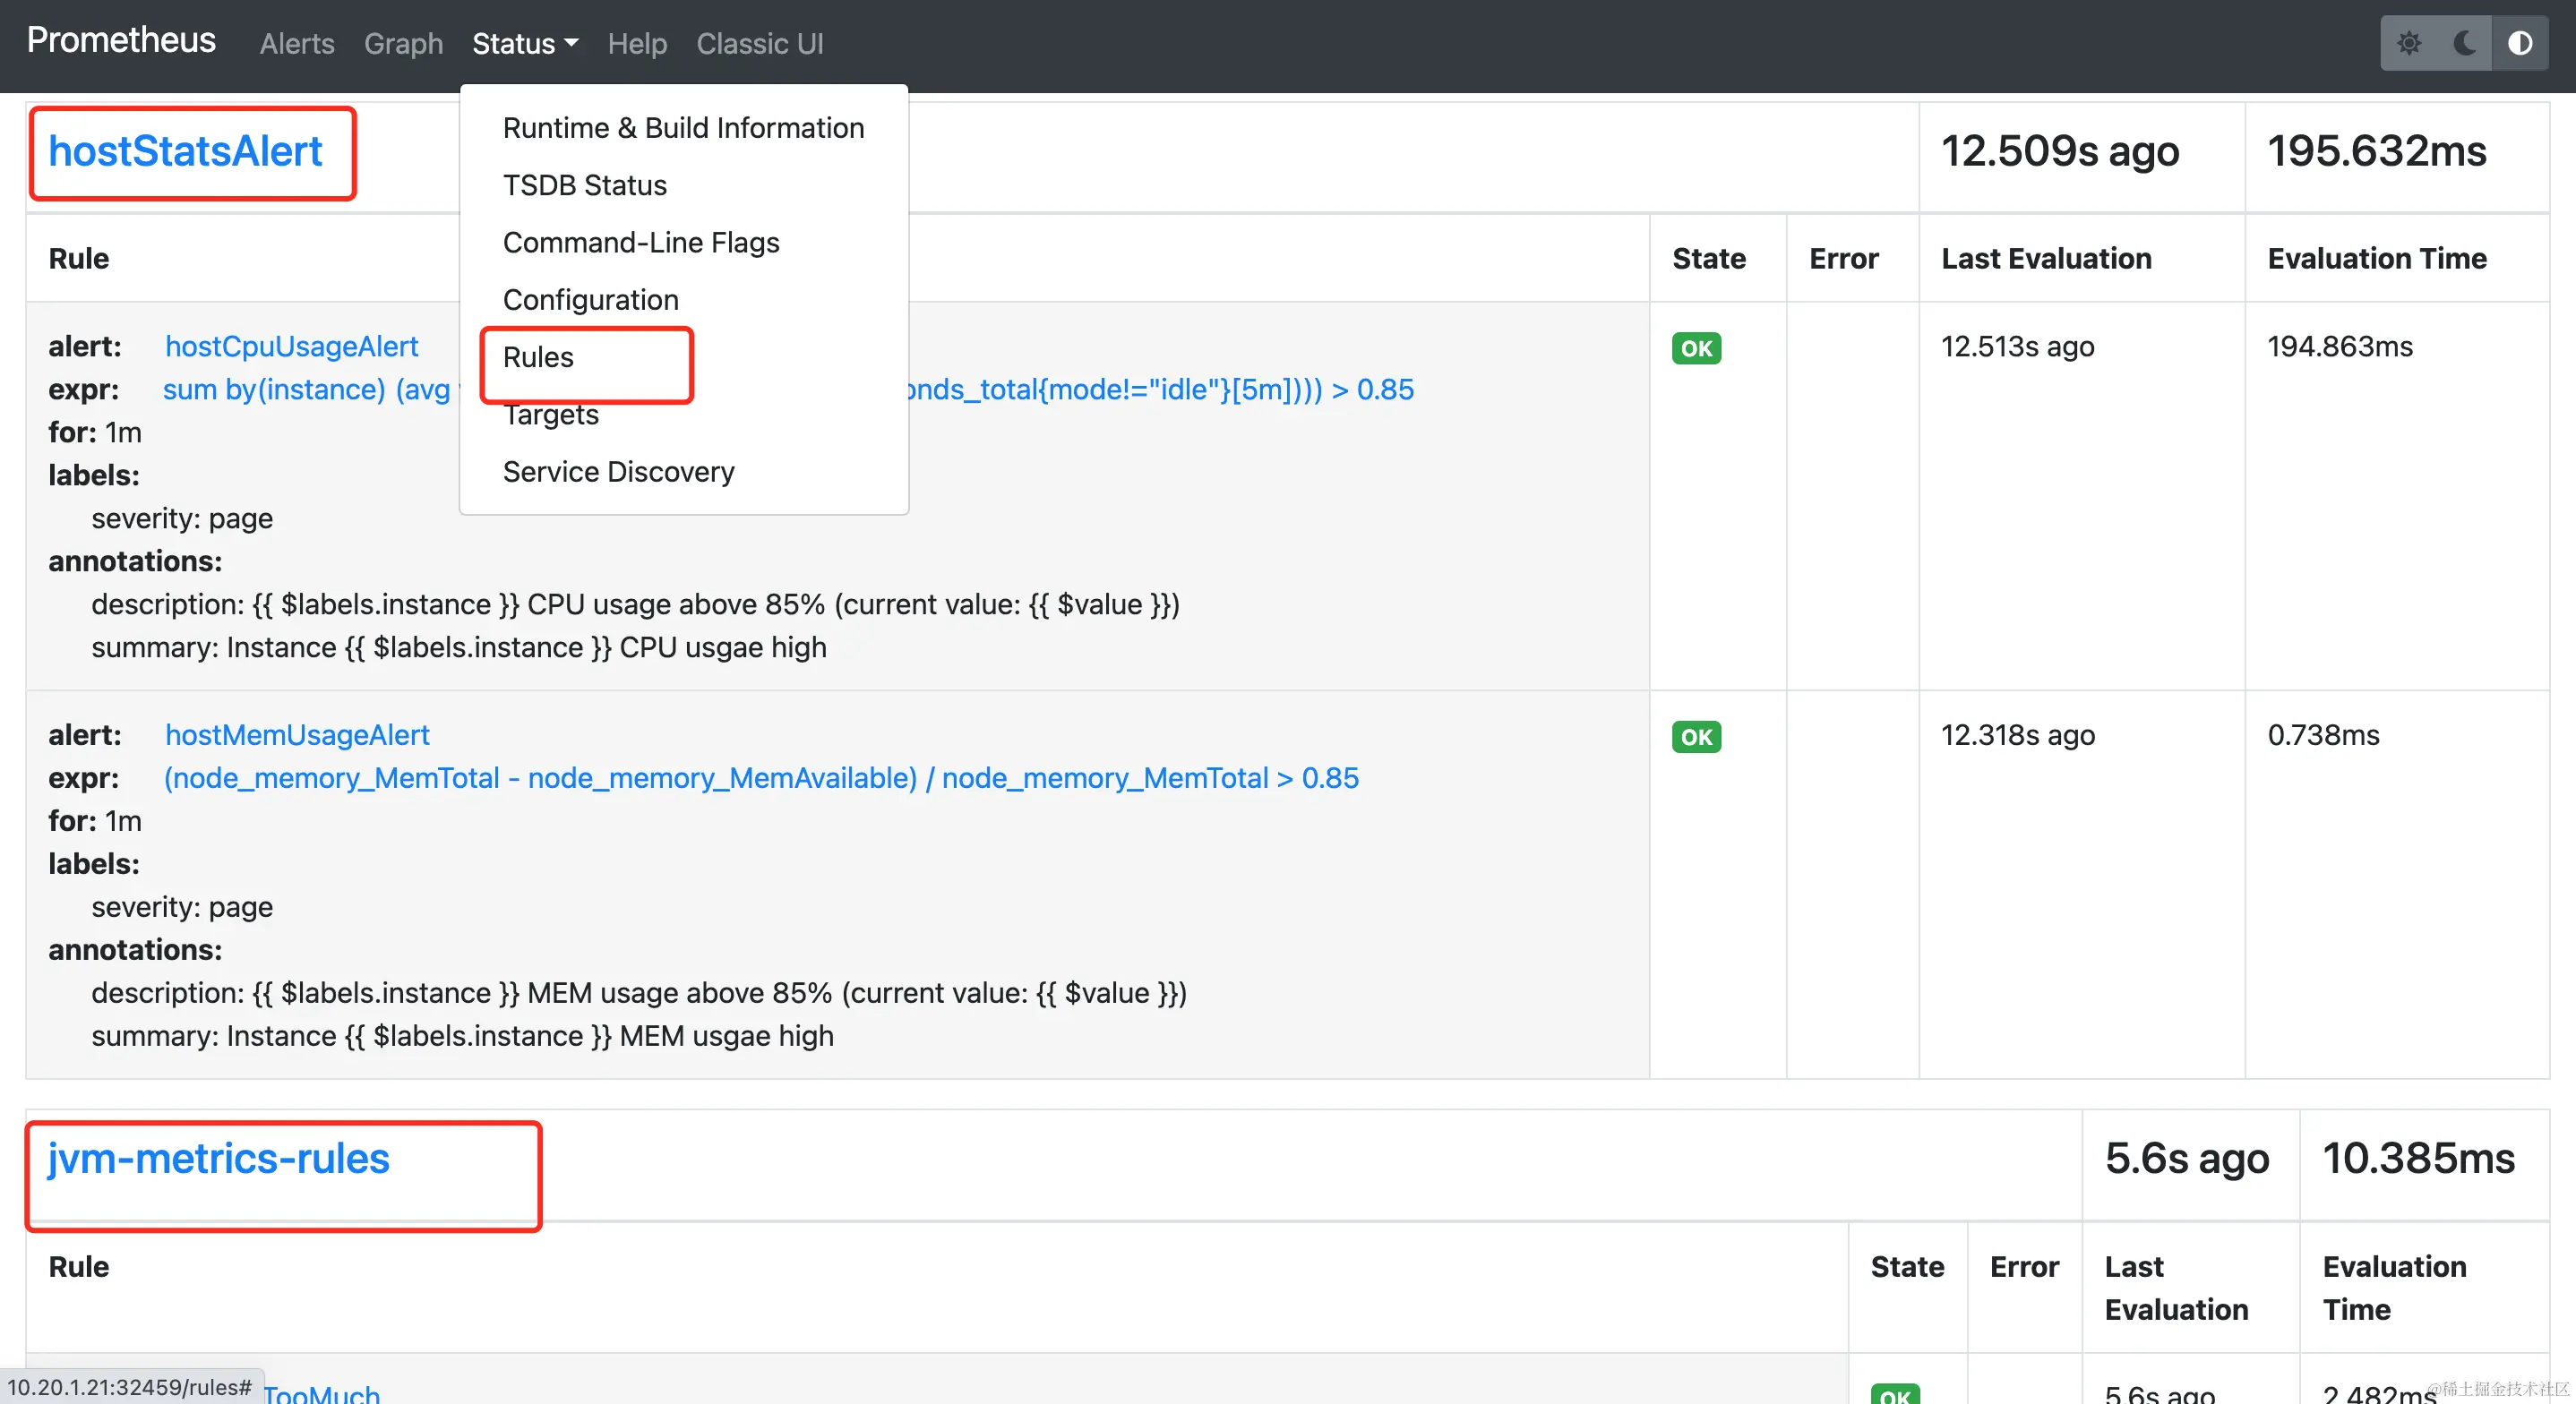Open the Graph page
Image resolution: width=2576 pixels, height=1404 pixels.
tap(403, 44)
